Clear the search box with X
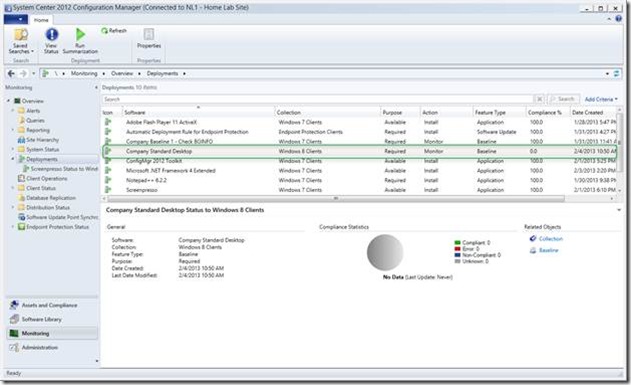This screenshot has height=385, width=631. coord(539,99)
